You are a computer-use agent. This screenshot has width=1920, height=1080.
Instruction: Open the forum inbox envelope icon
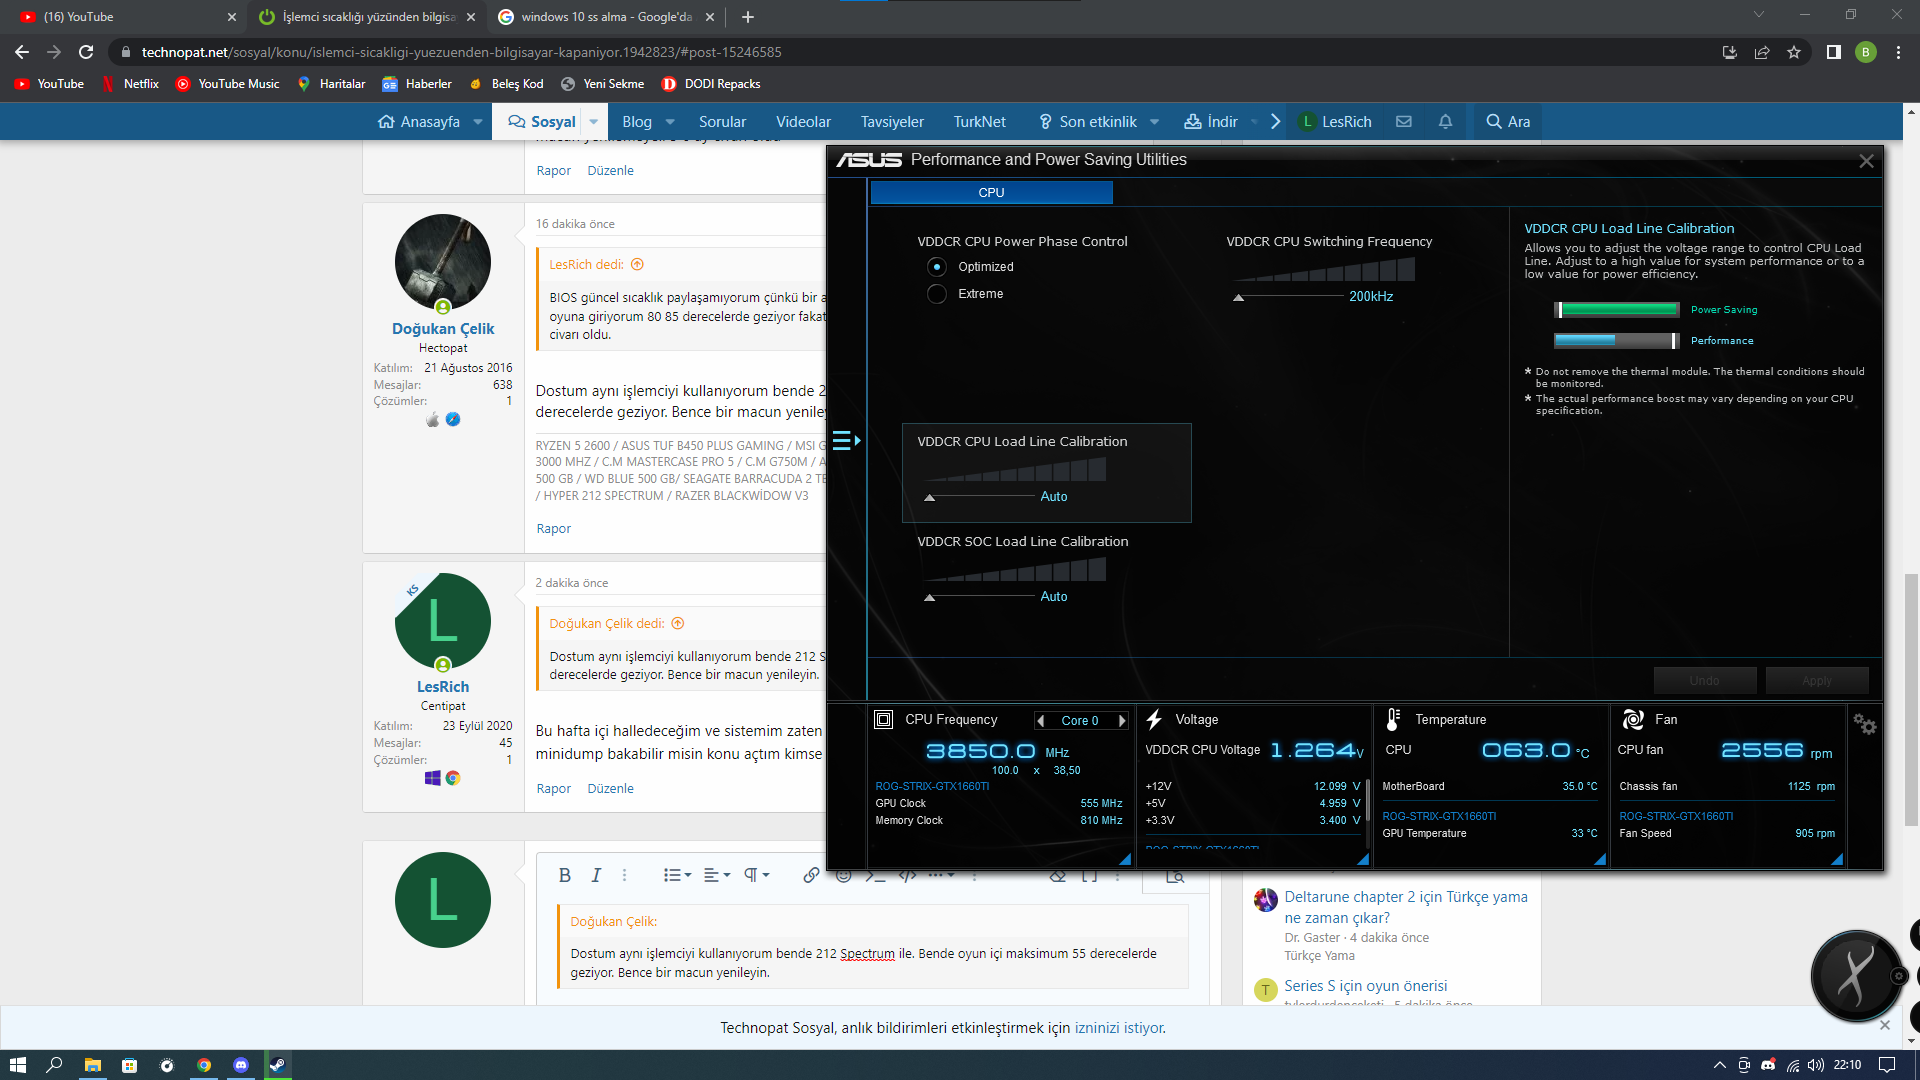point(1404,122)
